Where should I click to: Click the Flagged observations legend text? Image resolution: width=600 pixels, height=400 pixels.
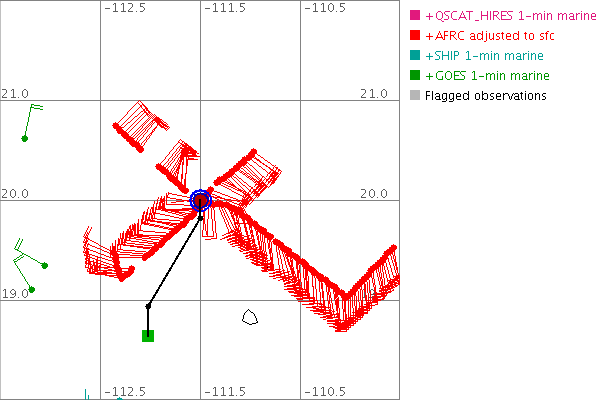485,96
